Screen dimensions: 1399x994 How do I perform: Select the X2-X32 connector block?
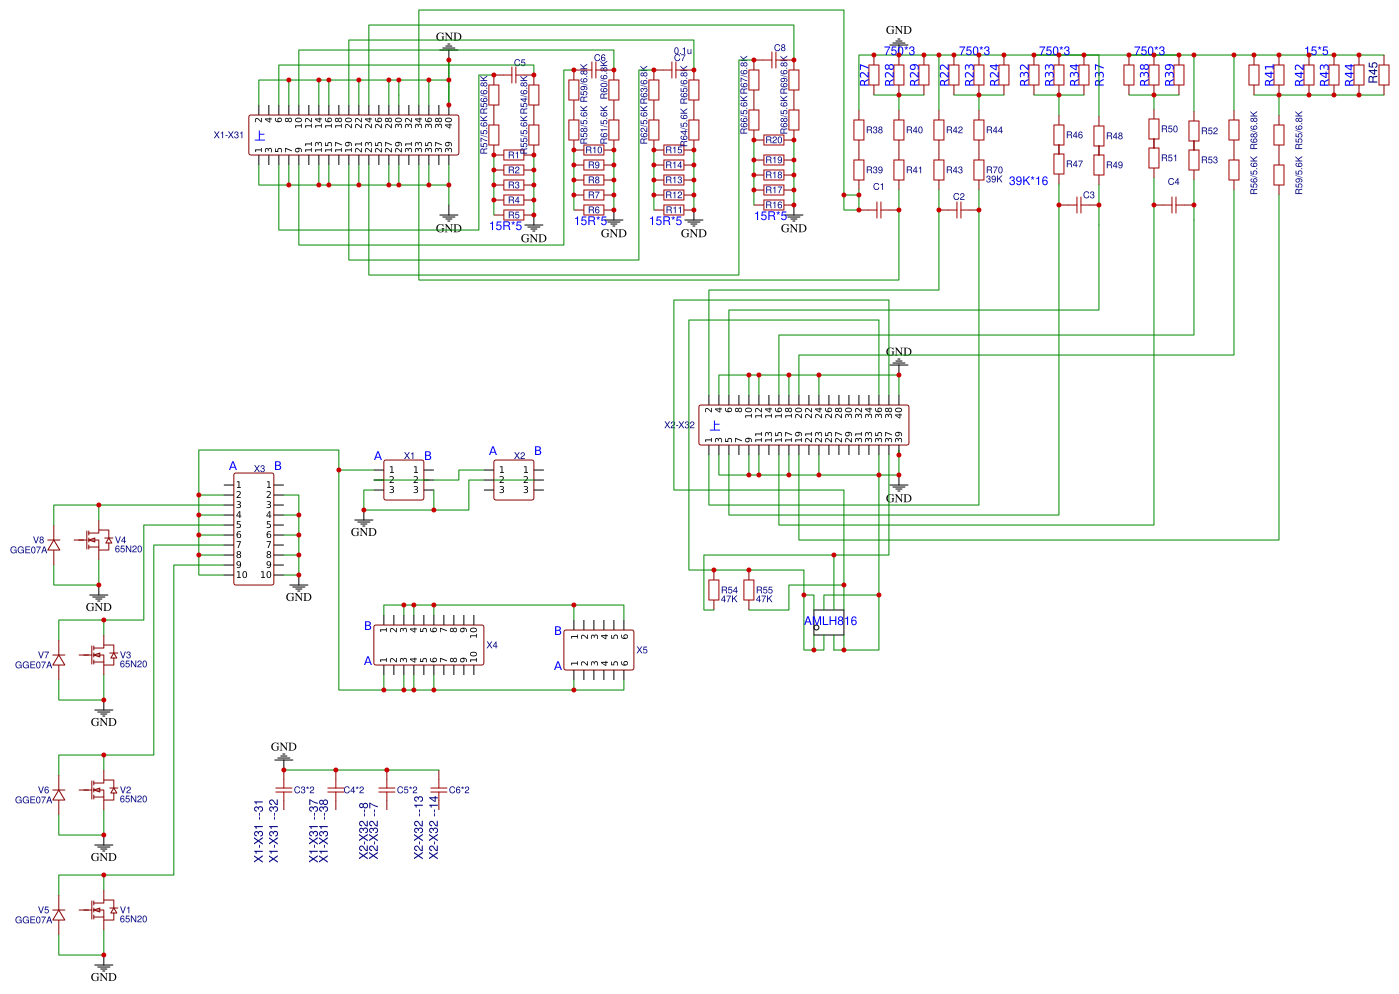[x=804, y=424]
